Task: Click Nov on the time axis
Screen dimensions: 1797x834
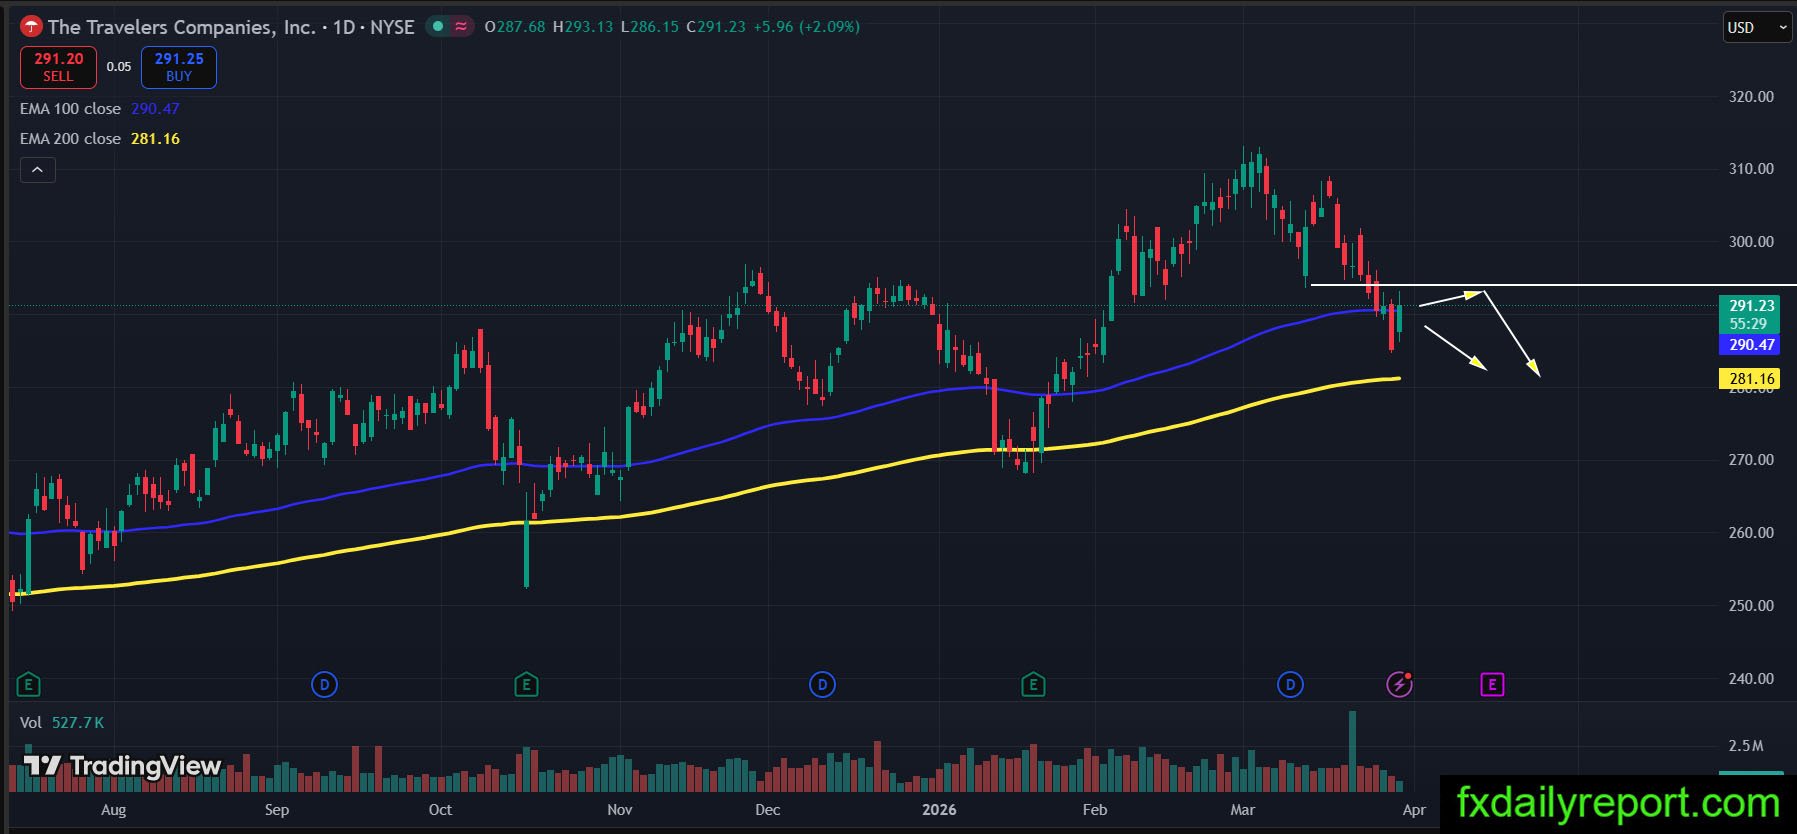Action: [x=620, y=810]
